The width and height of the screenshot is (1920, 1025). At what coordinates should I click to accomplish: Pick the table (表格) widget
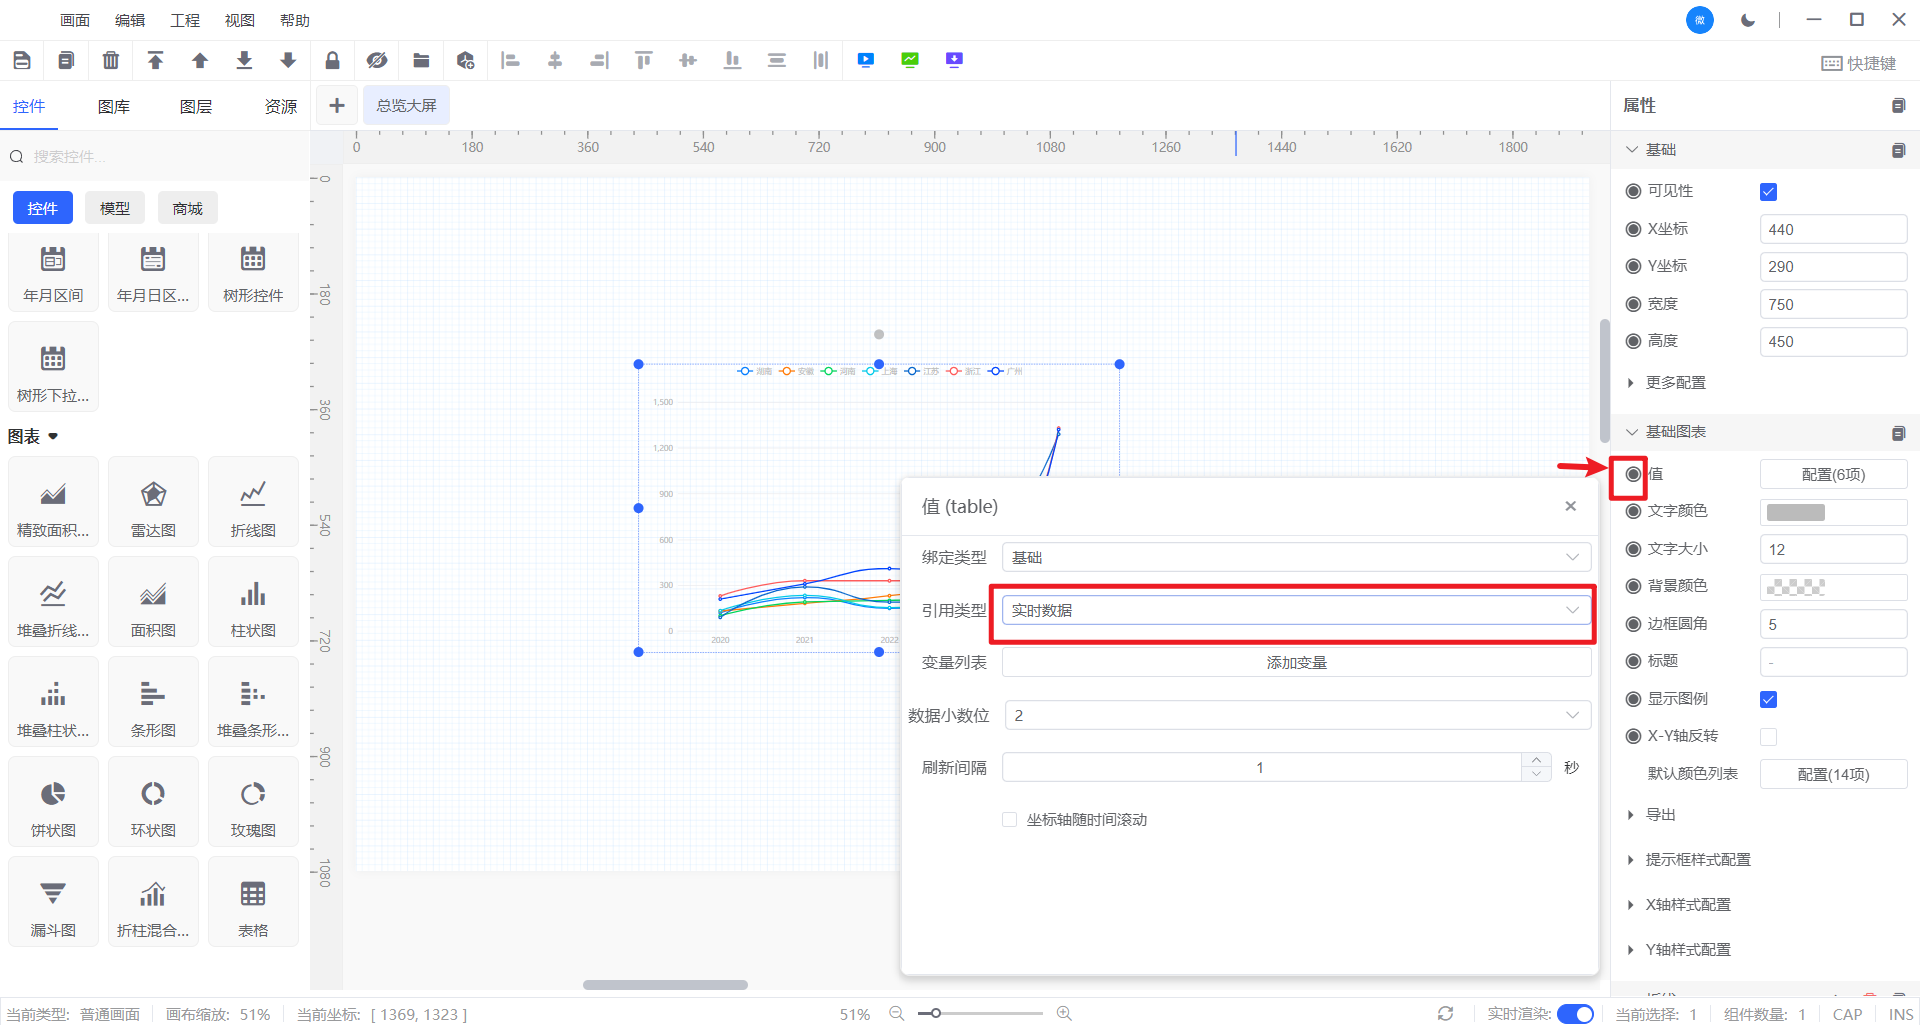[x=253, y=905]
